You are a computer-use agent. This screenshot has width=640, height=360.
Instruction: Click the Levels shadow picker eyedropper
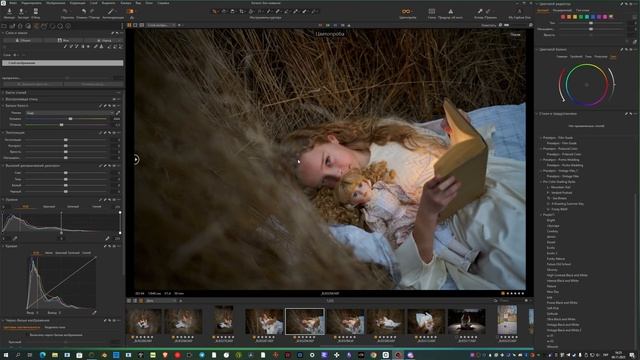pos(15,238)
